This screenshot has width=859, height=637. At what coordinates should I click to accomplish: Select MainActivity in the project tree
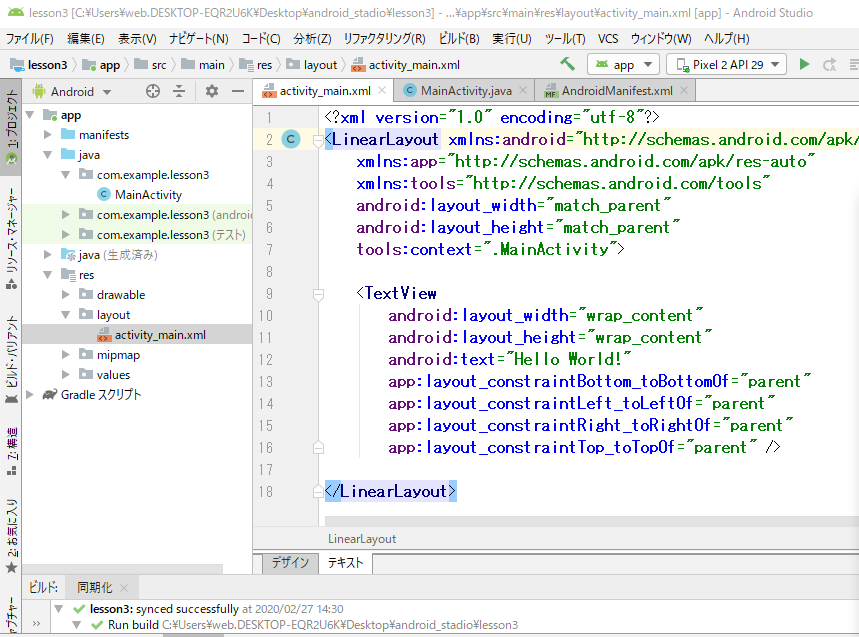147,195
